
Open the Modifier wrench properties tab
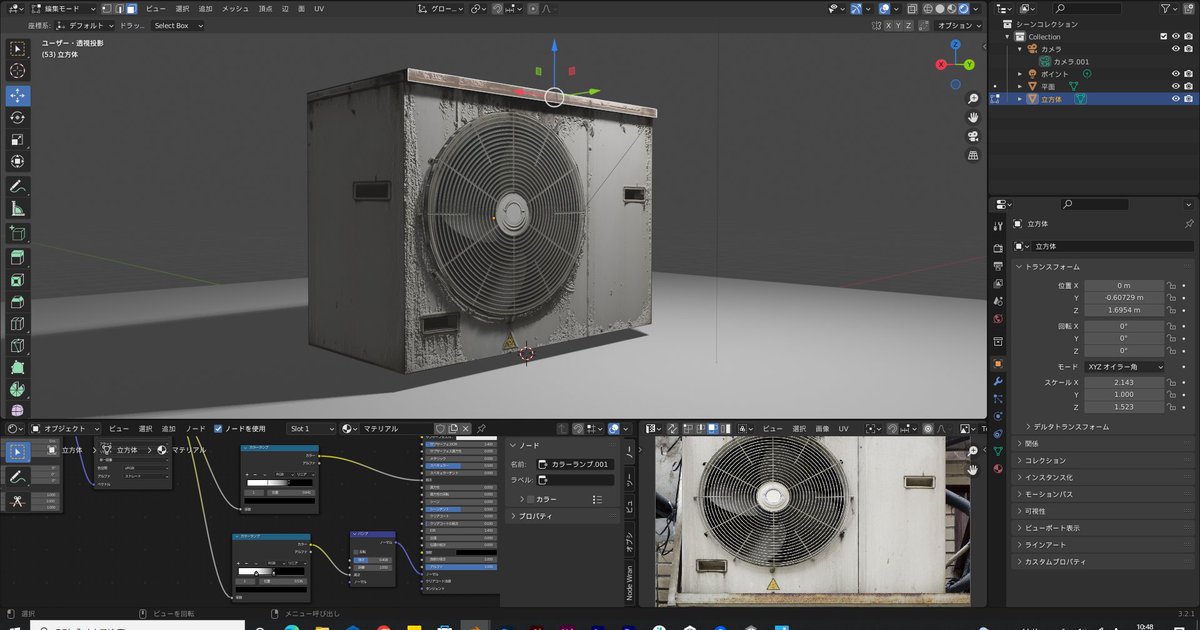pos(998,382)
